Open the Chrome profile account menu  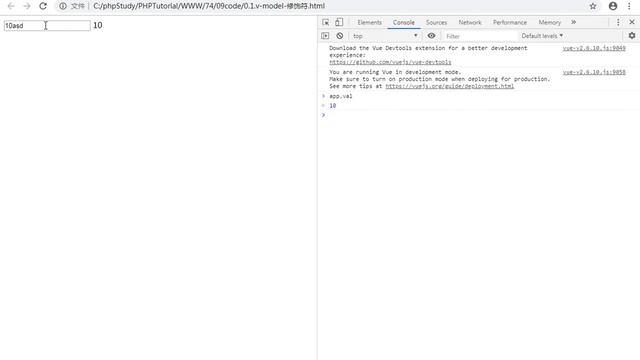pyautogui.click(x=613, y=6)
